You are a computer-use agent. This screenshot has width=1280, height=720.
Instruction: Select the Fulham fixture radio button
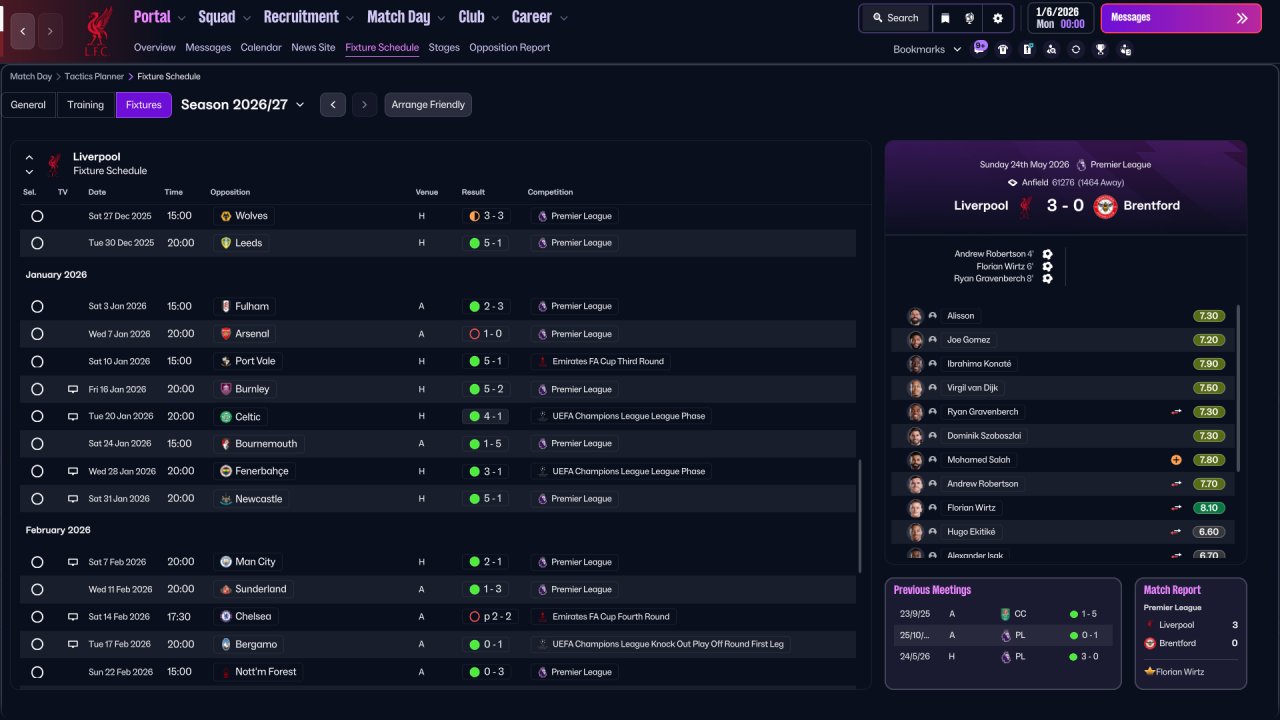pos(37,307)
